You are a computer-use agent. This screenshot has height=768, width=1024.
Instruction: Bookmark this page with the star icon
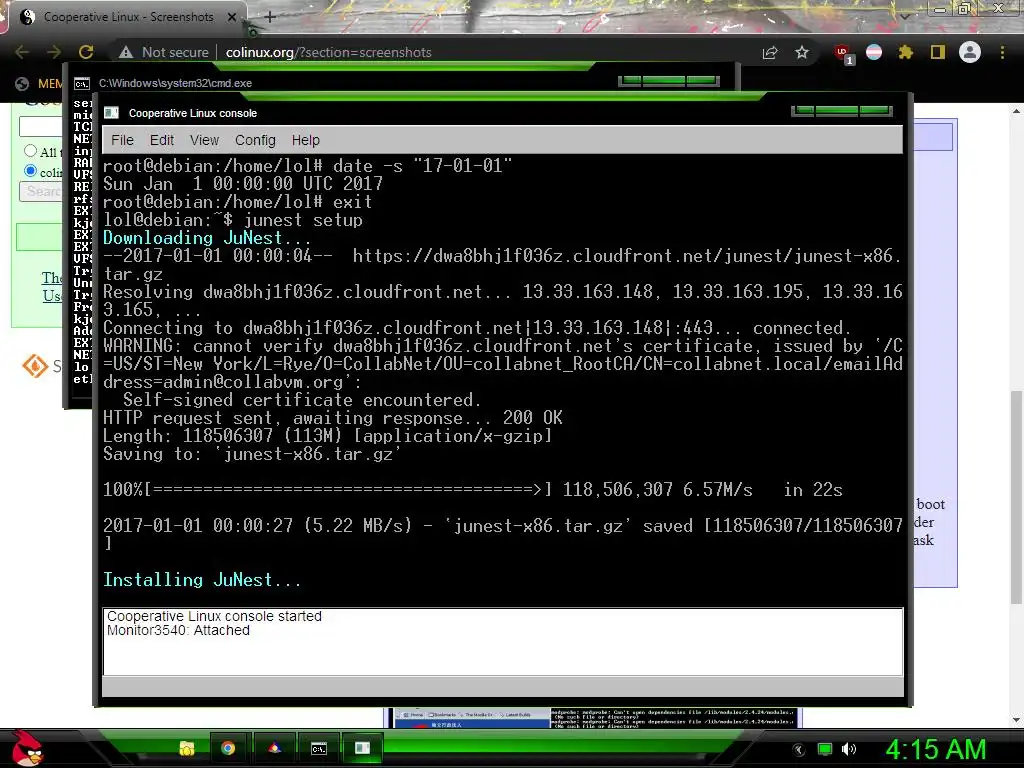click(x=802, y=52)
